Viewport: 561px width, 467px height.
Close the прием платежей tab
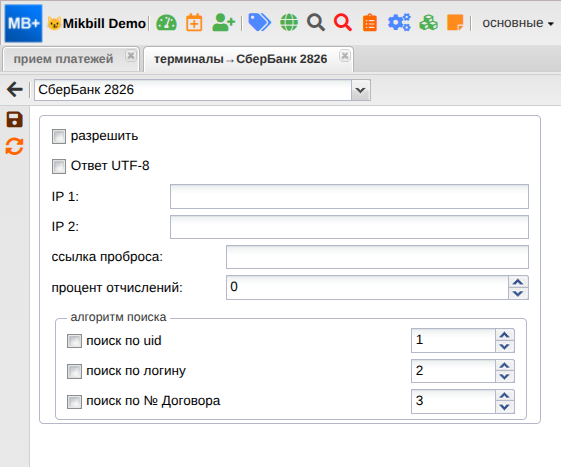pos(131,56)
